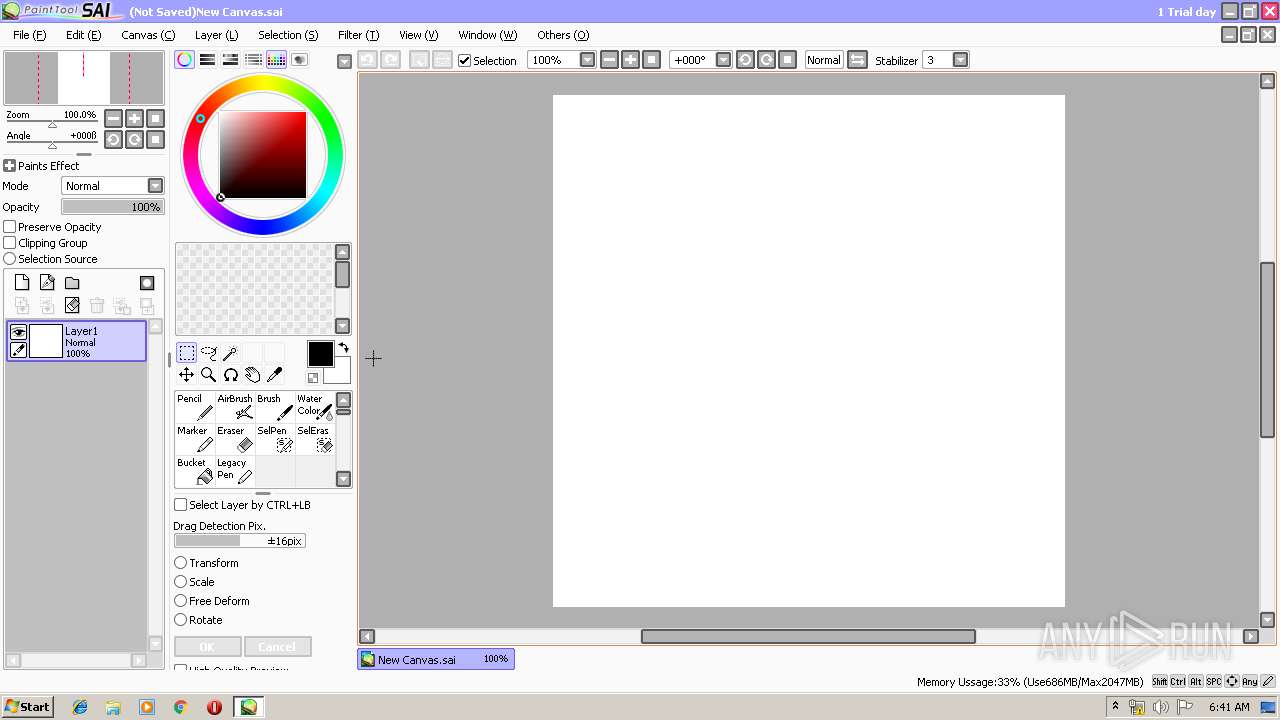Select the Zoom magnifier tool

pos(209,375)
